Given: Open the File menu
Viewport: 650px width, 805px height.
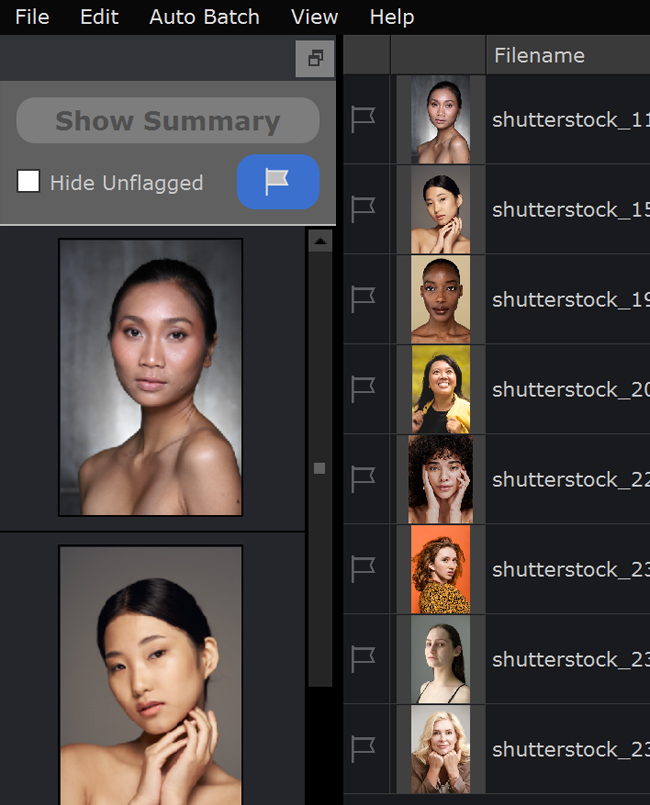Looking at the screenshot, I should (32, 17).
